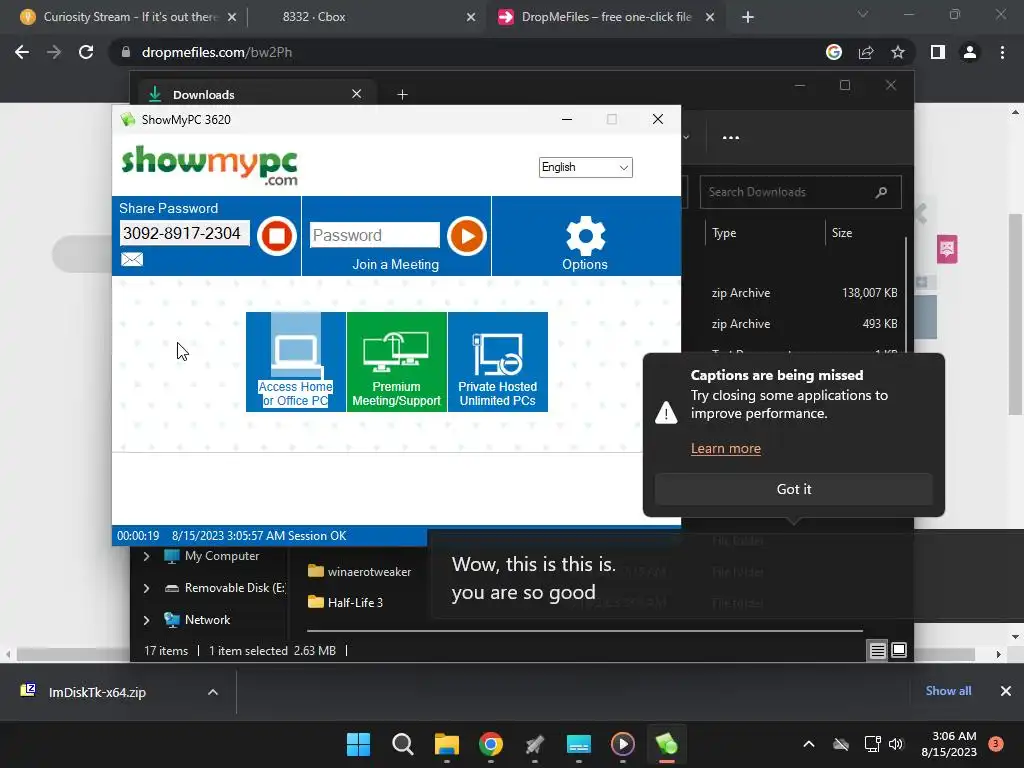
Task: Expand Network tree node
Action: [146, 620]
